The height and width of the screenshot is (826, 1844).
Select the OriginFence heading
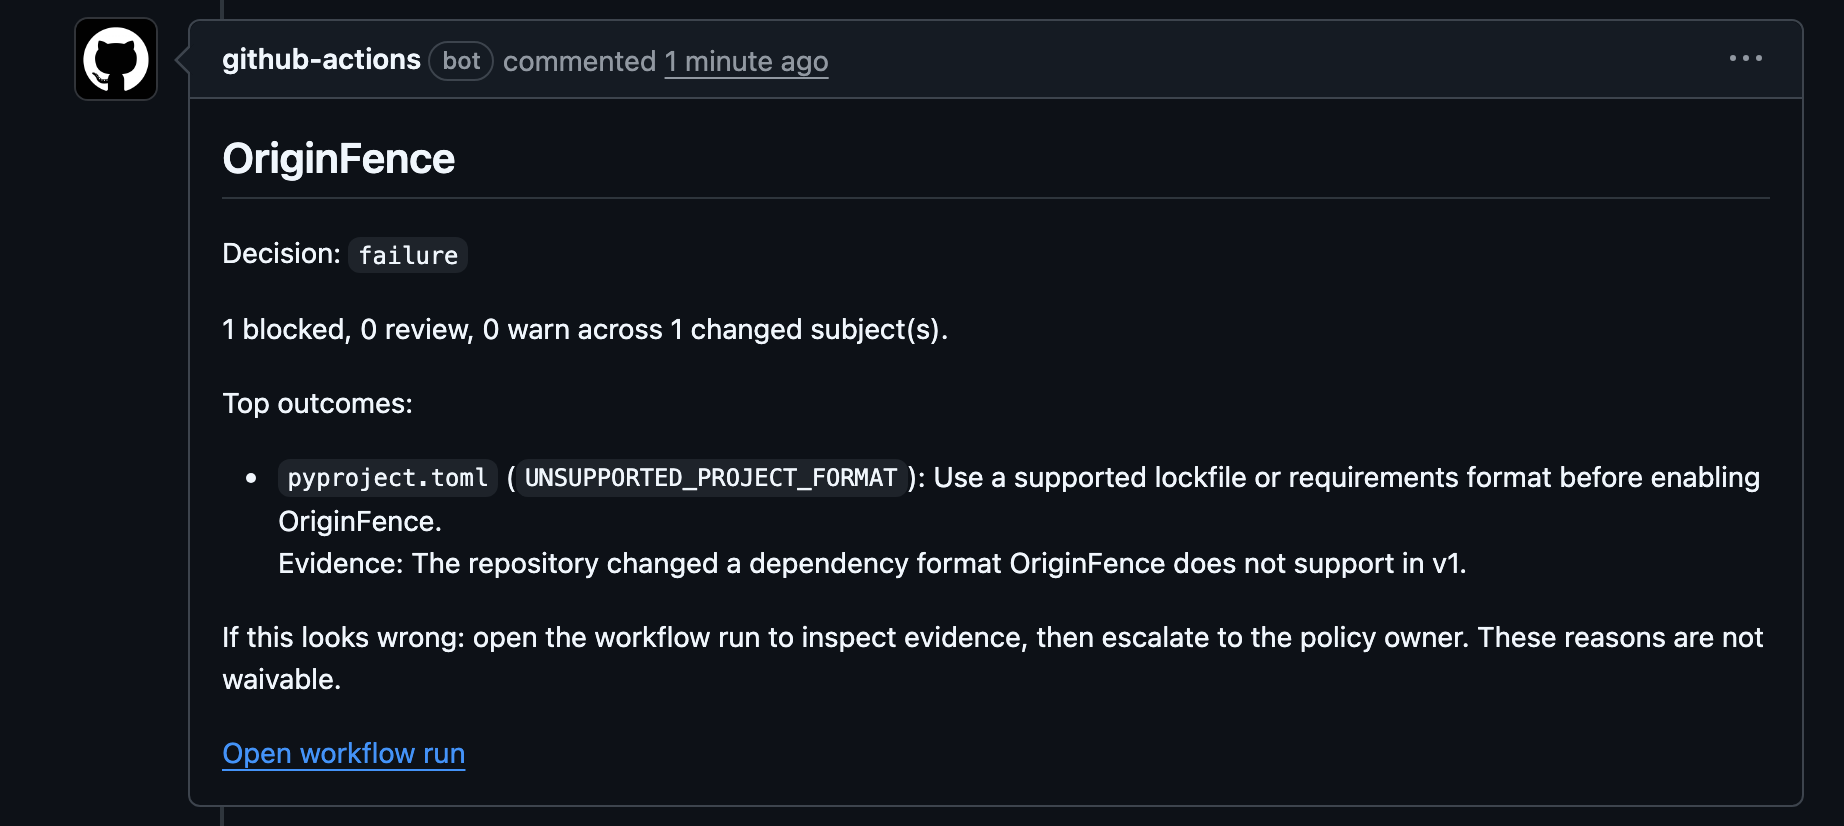coord(339,158)
